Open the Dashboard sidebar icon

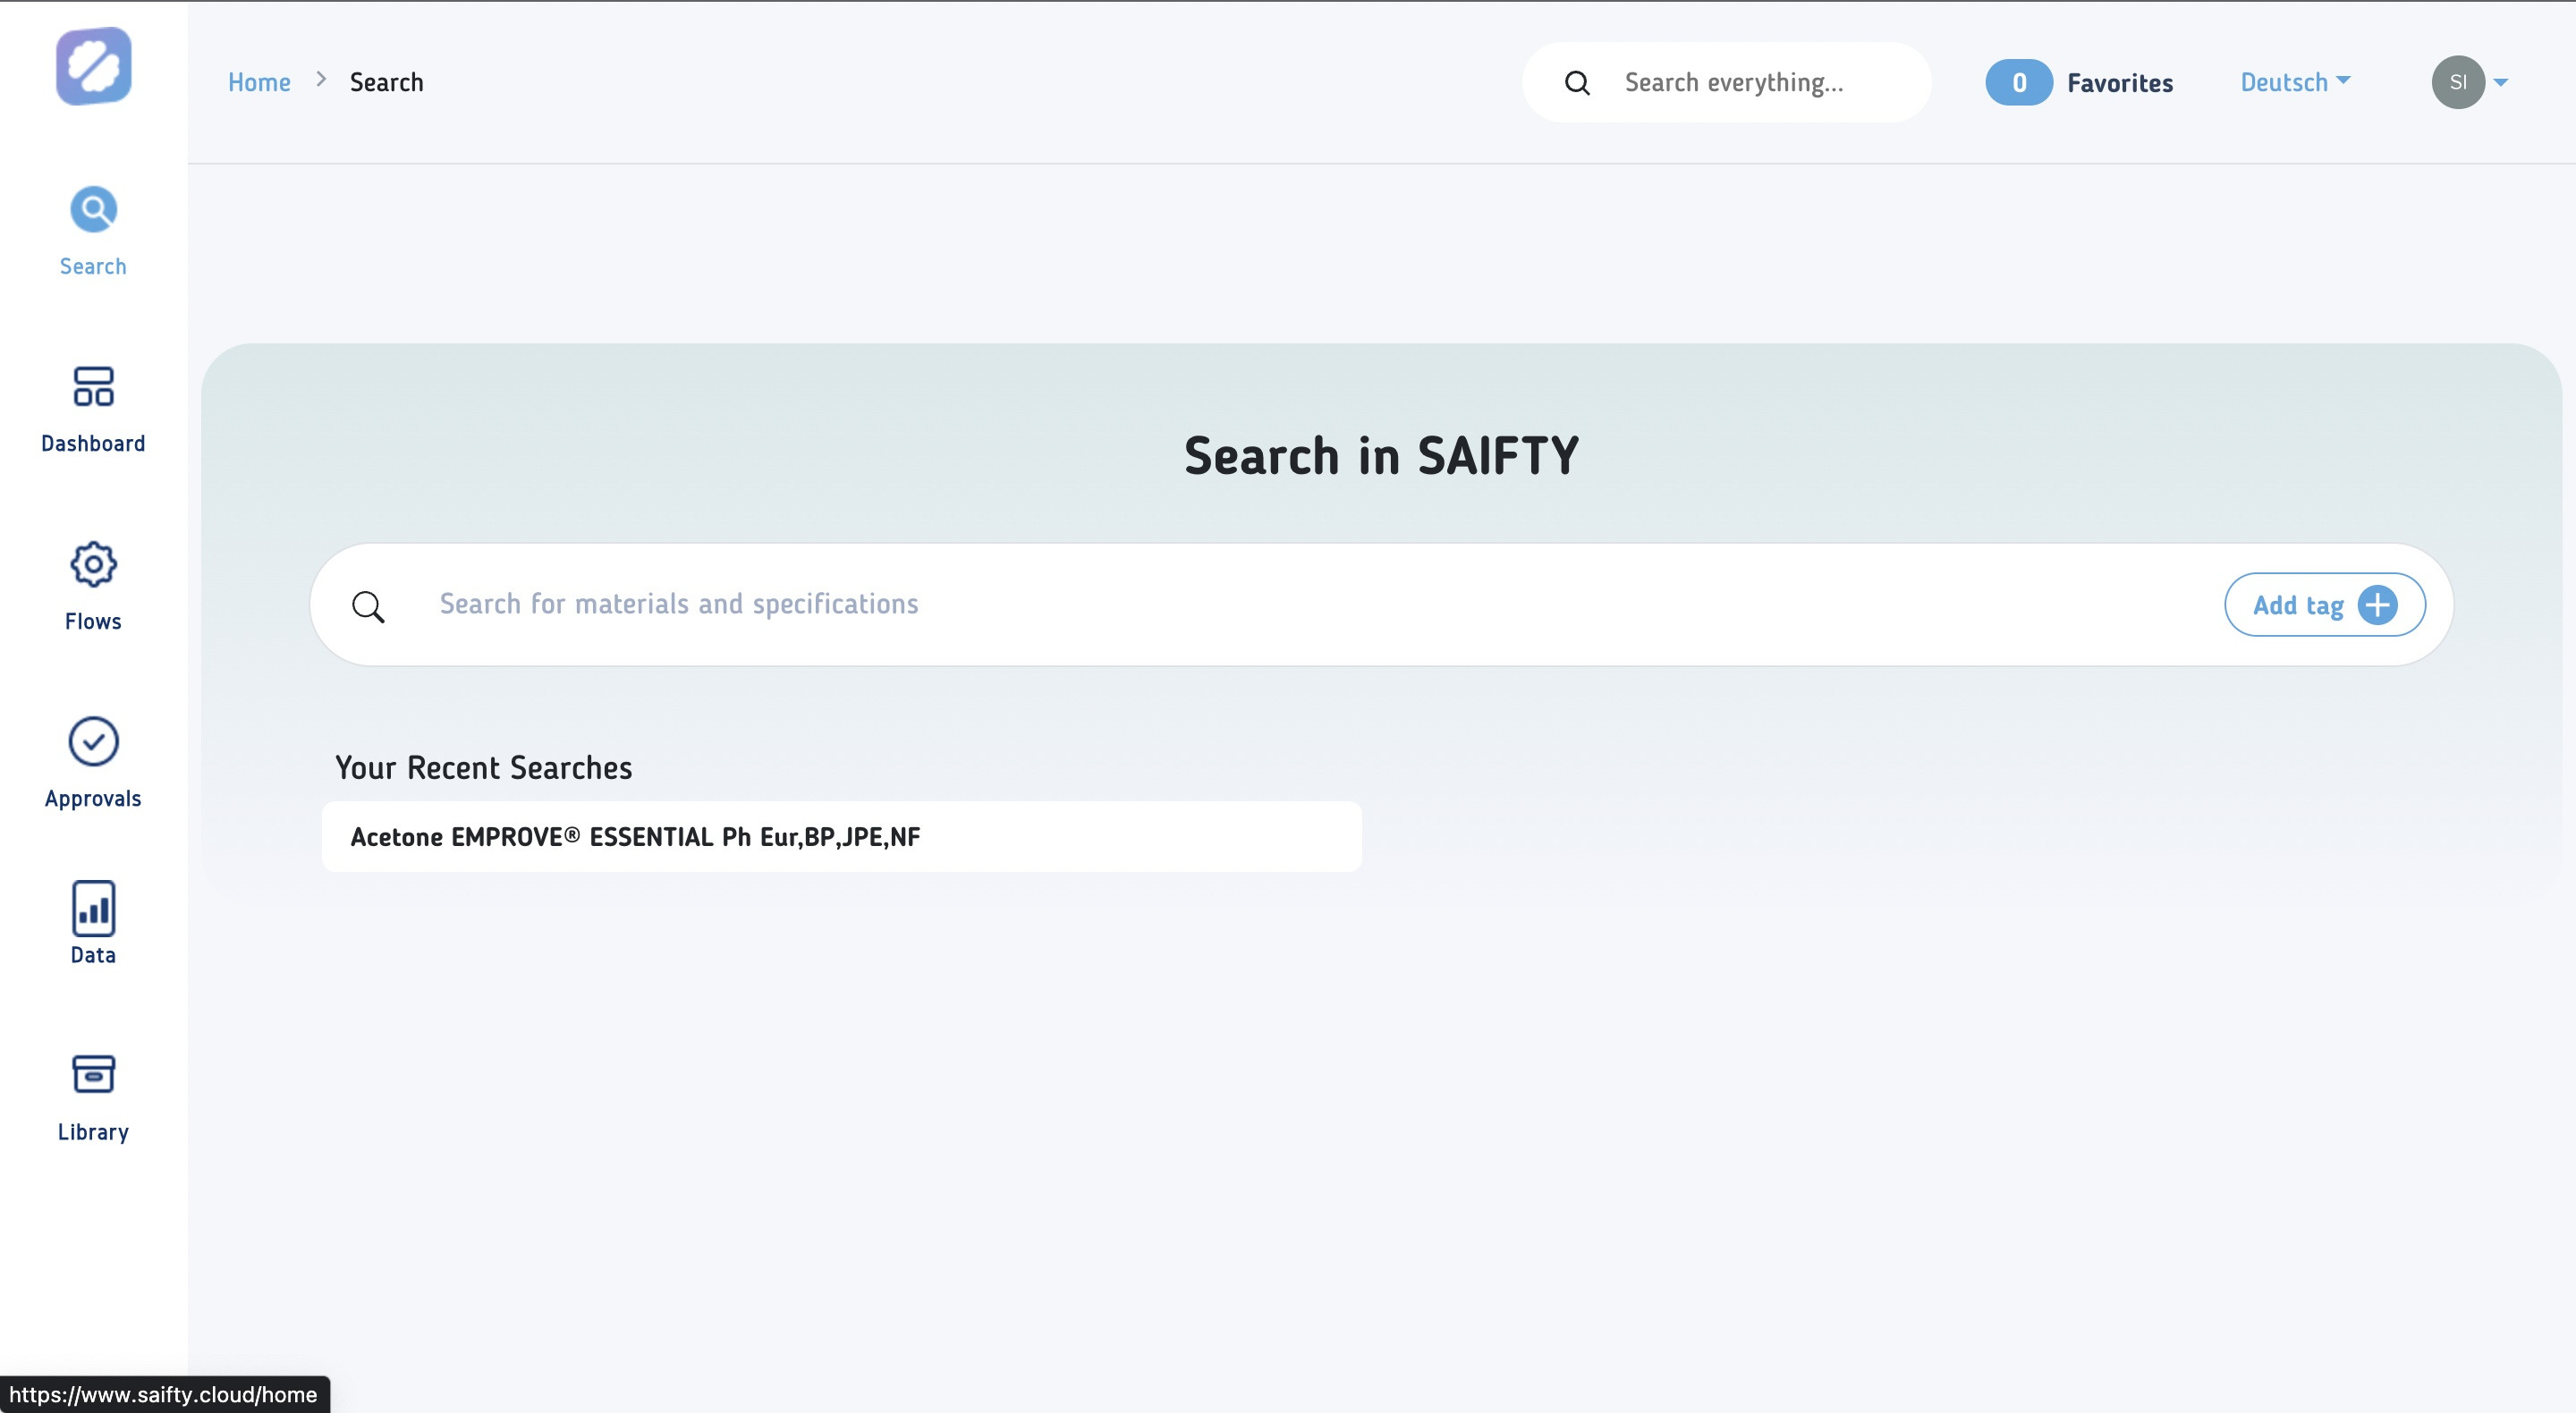click(93, 386)
